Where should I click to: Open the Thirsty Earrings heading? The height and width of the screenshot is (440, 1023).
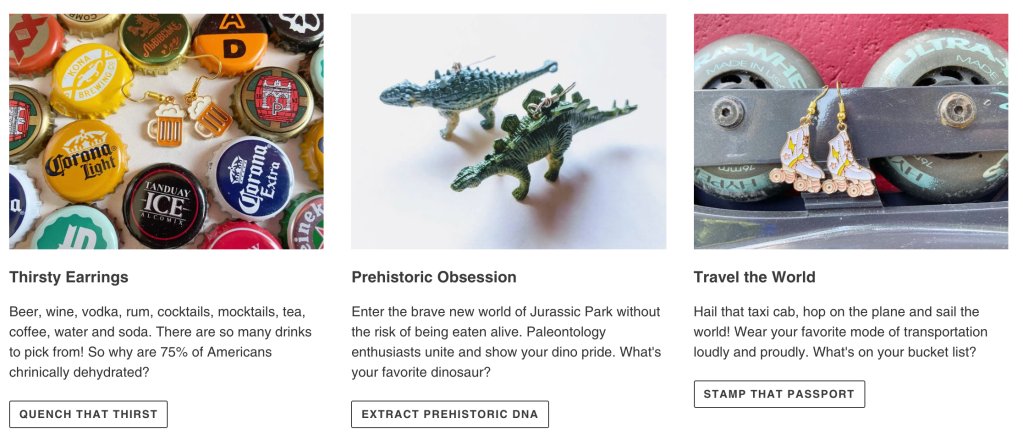[69, 277]
